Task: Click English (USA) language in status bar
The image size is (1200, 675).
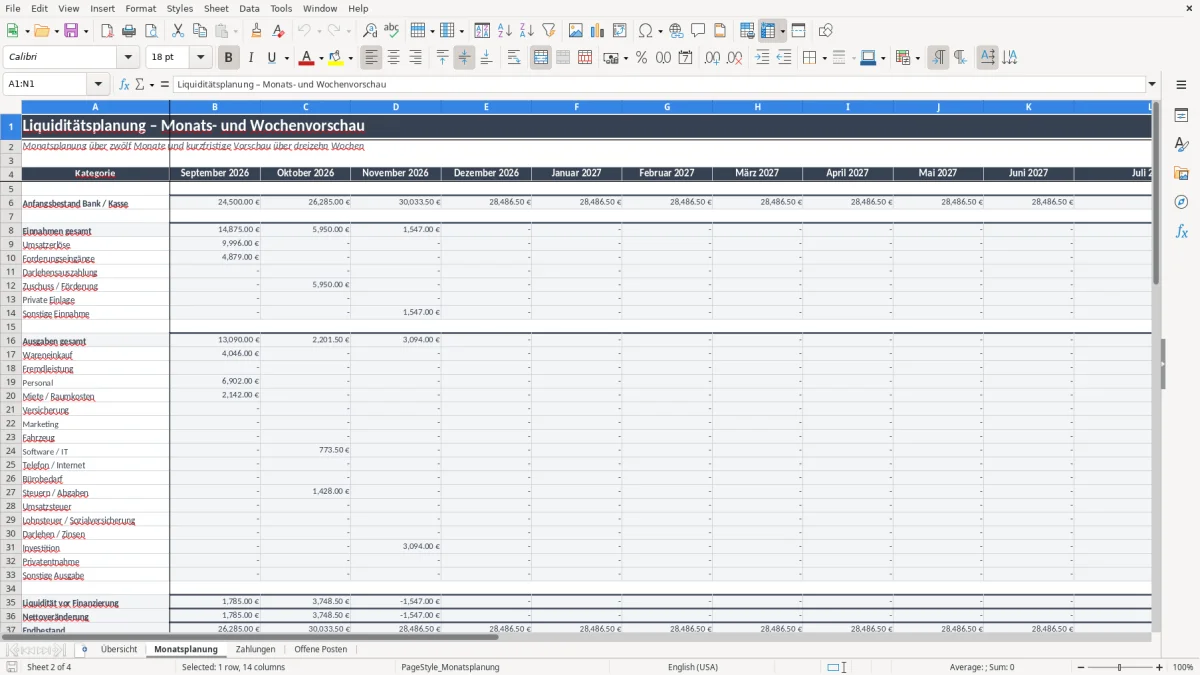Action: pos(693,667)
